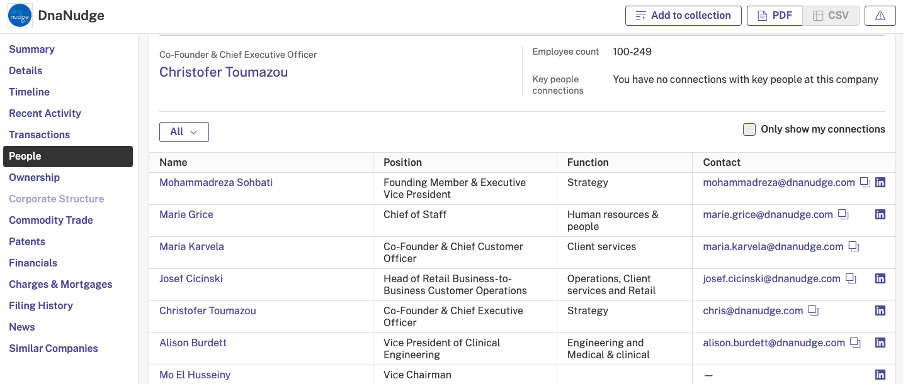Enable Only show my connections checkbox
Viewport: 904px width, 384px height.
(x=749, y=129)
